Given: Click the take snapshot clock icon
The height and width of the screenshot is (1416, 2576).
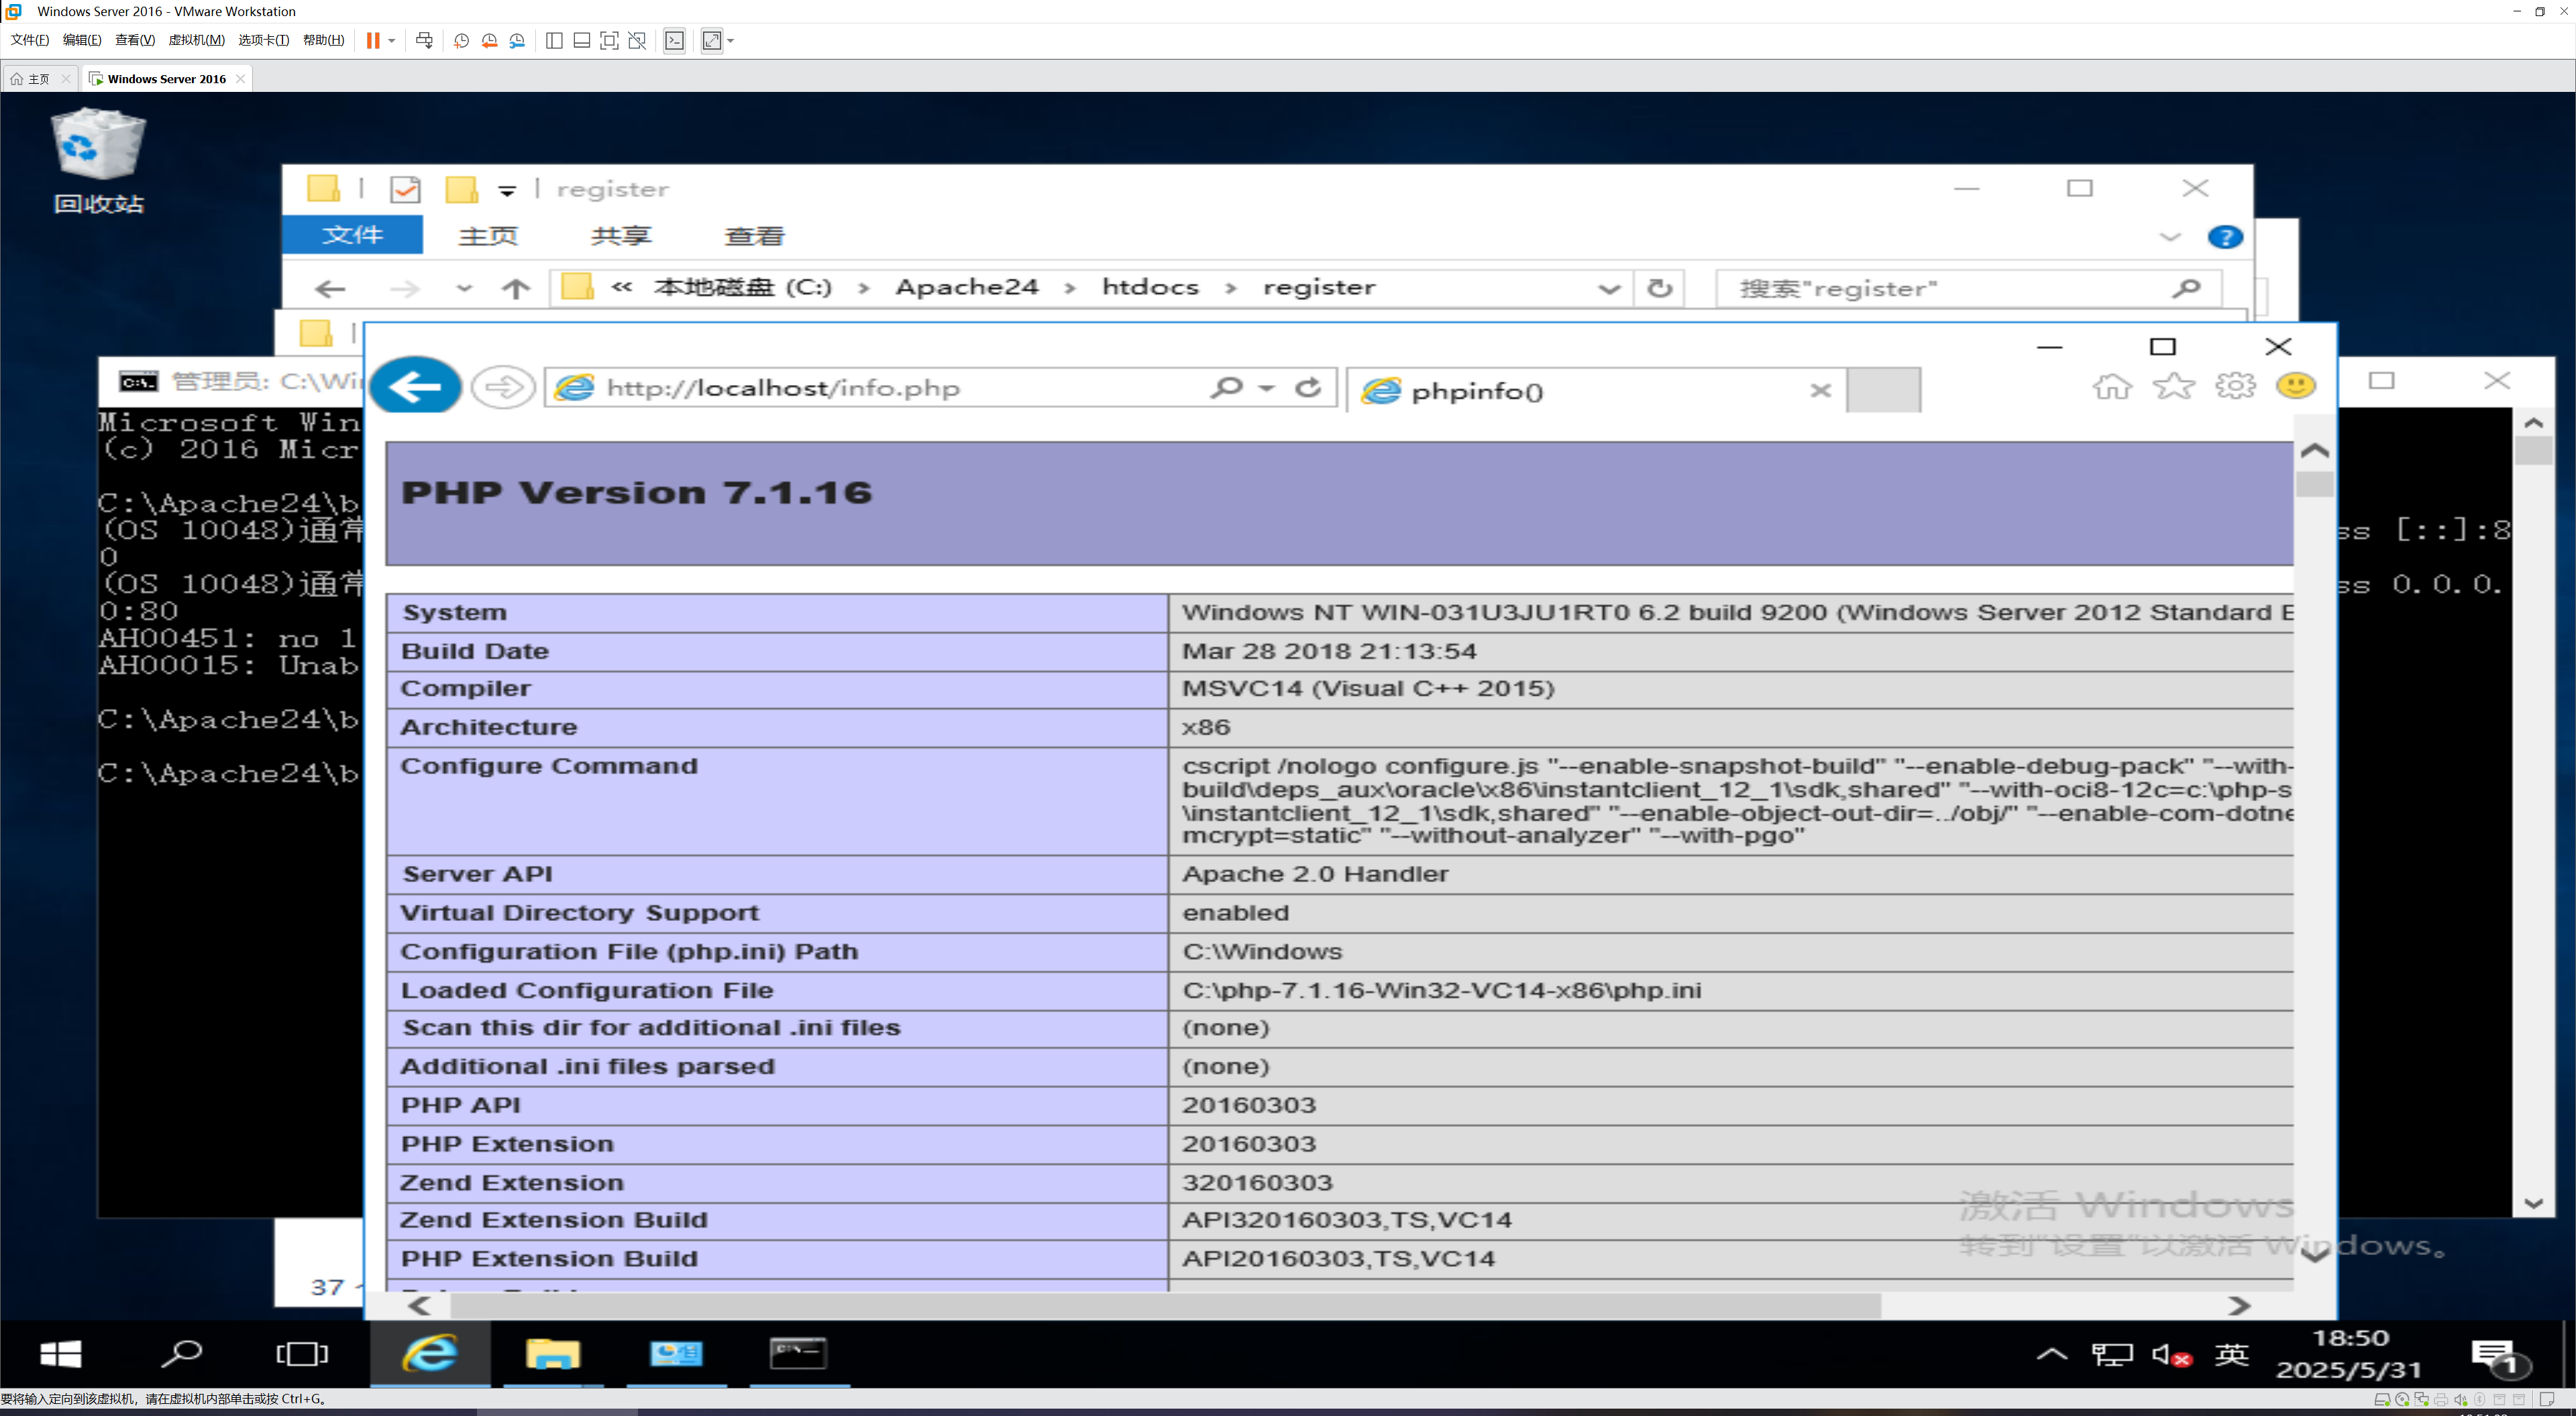Looking at the screenshot, I should pos(461,41).
